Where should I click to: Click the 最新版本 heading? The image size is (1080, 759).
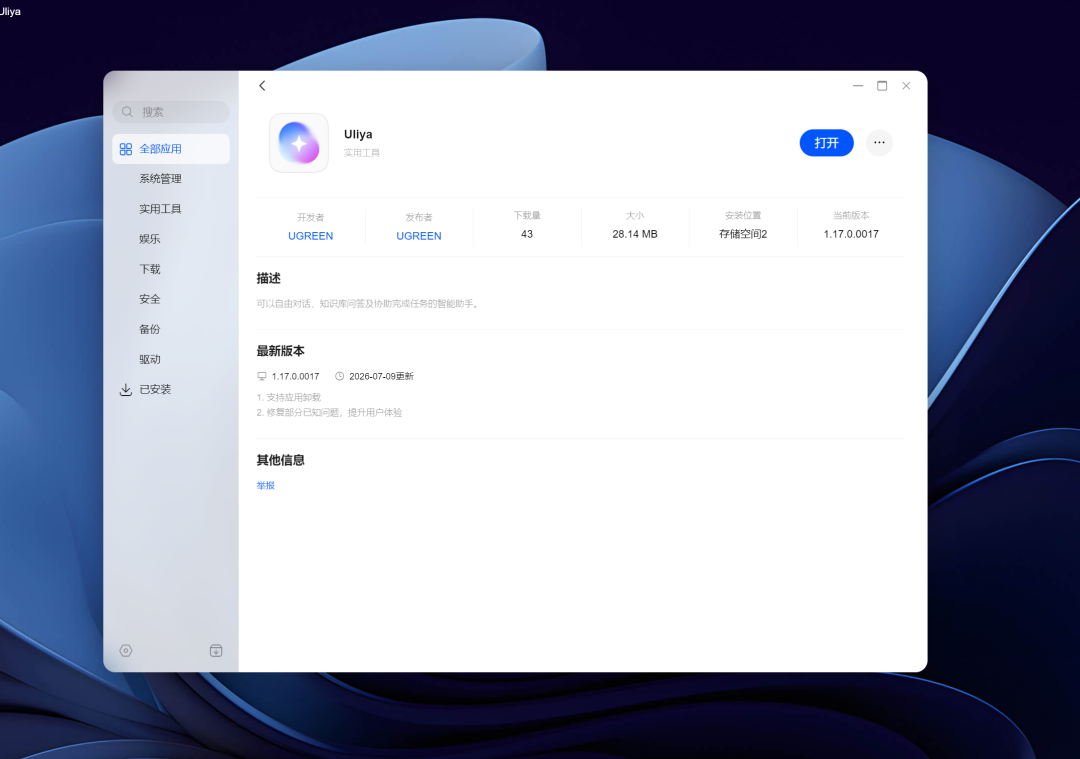[280, 351]
